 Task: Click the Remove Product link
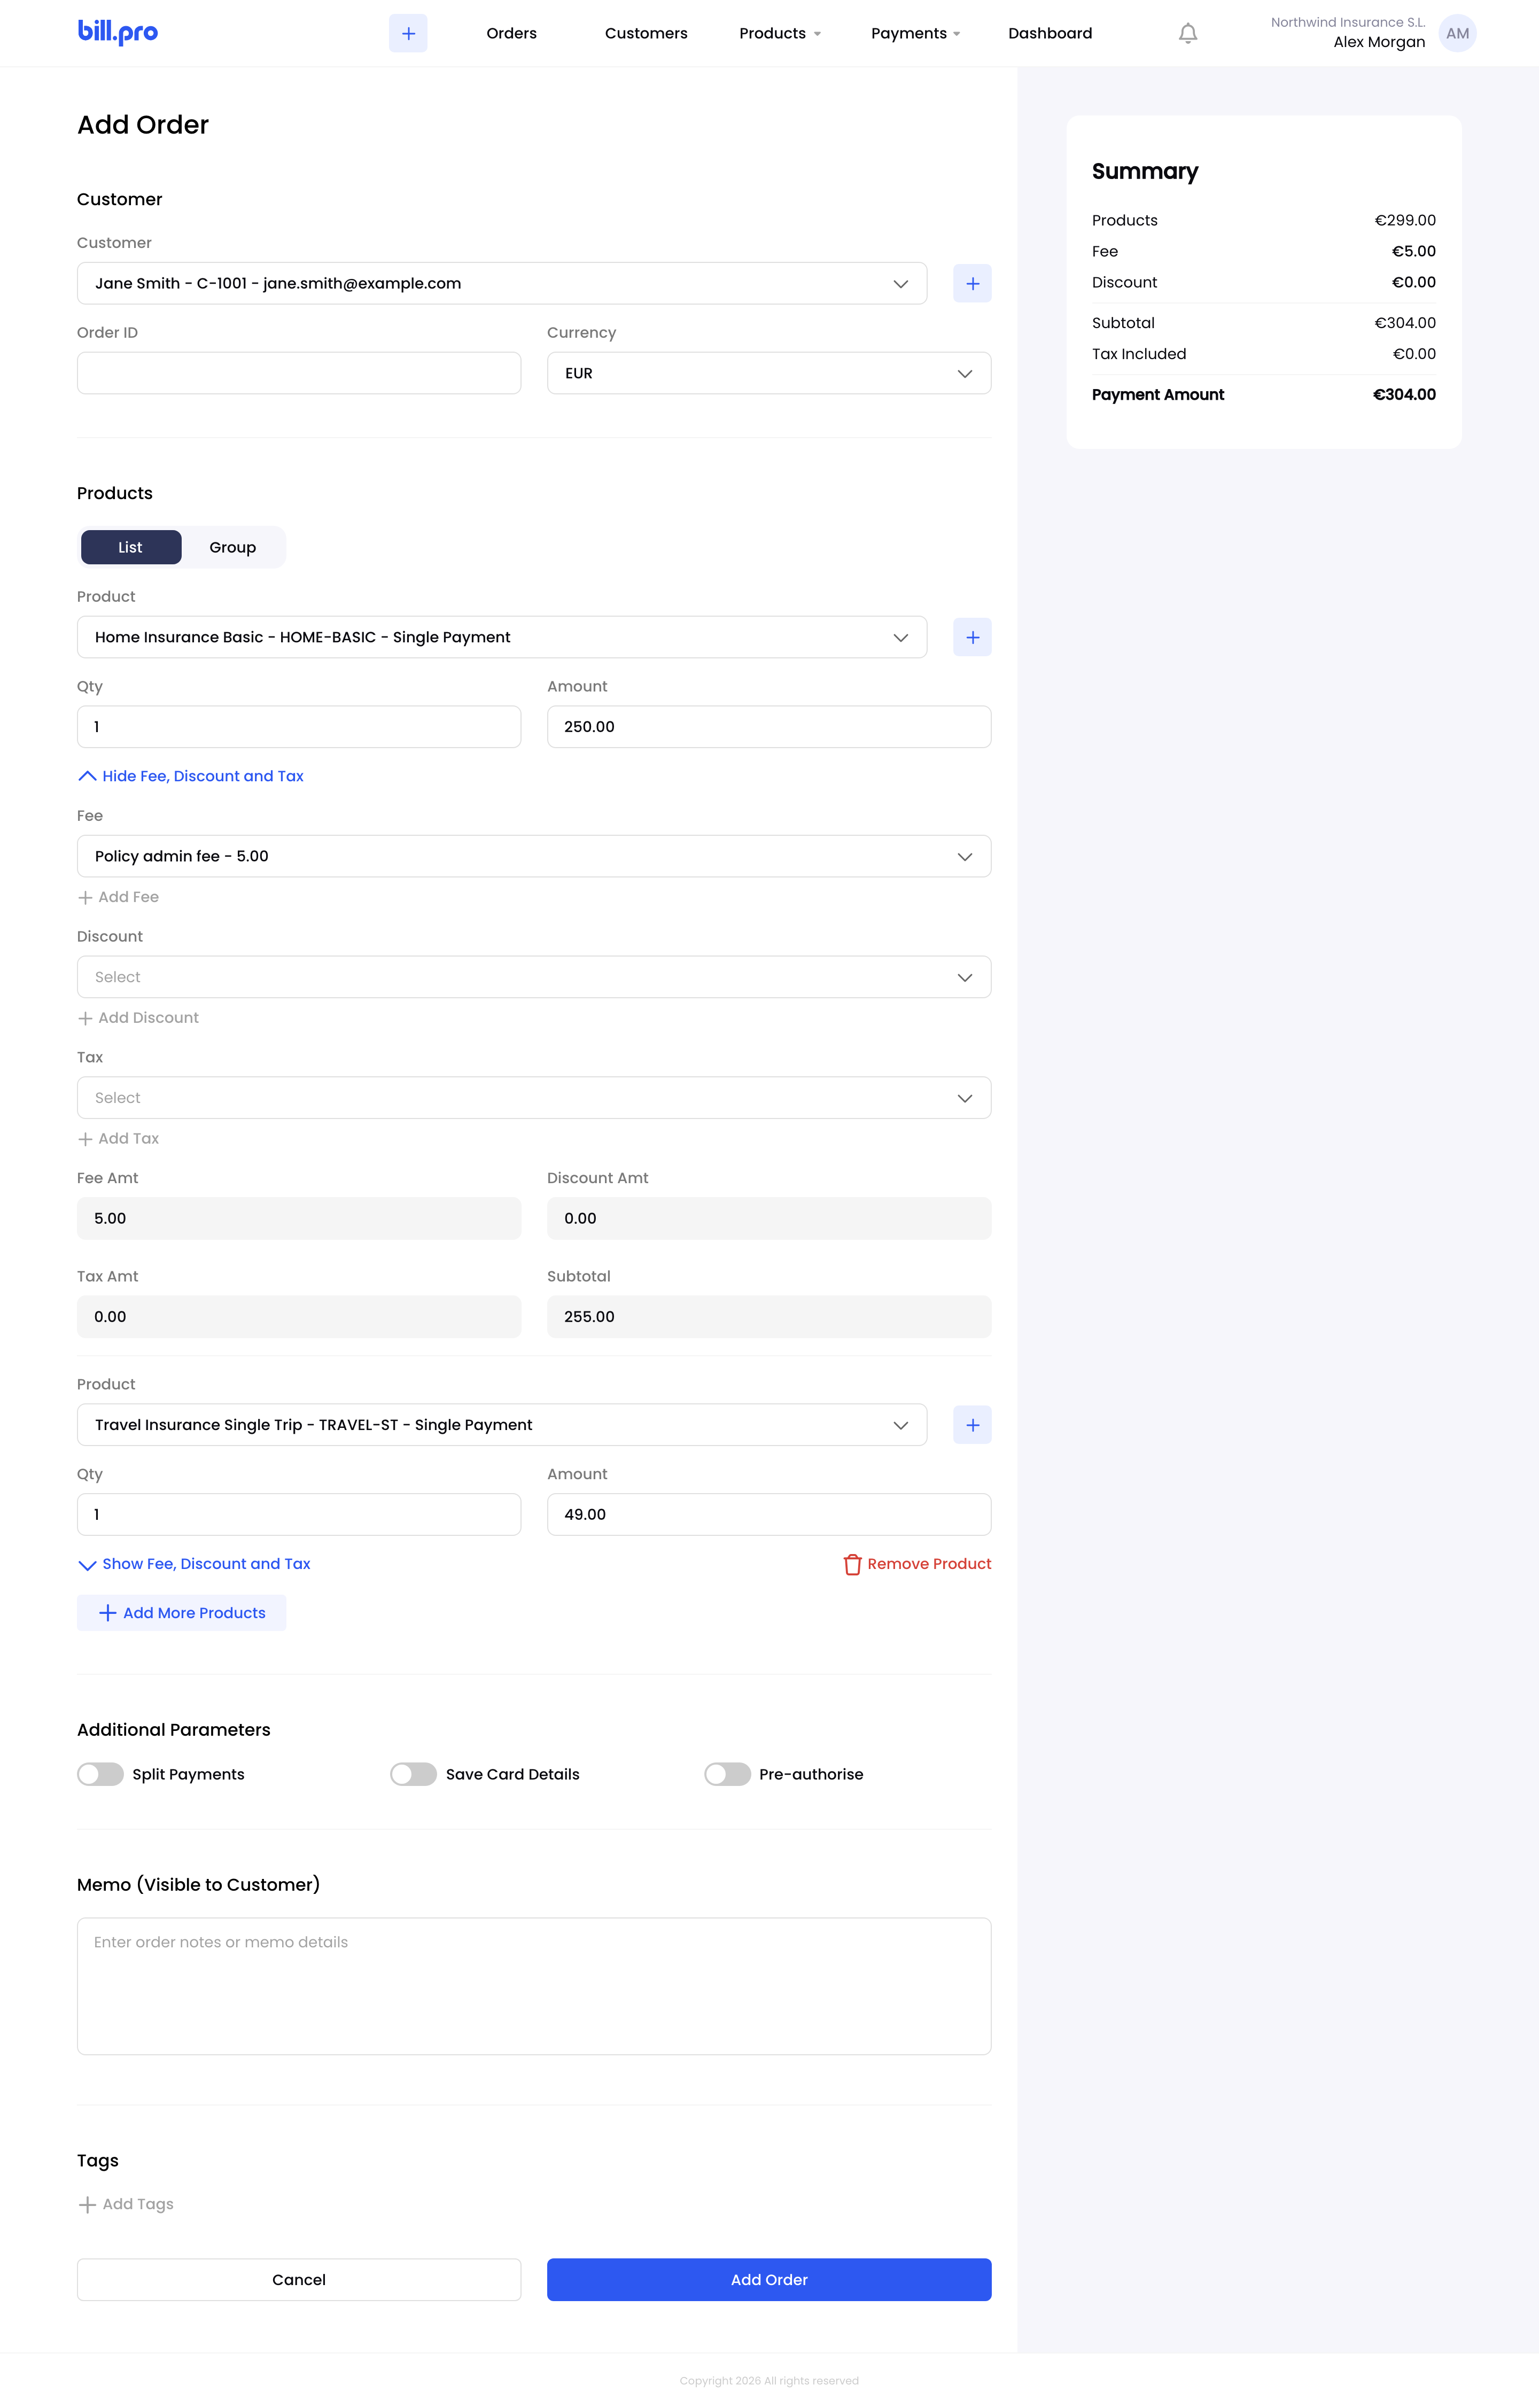pyautogui.click(x=917, y=1564)
